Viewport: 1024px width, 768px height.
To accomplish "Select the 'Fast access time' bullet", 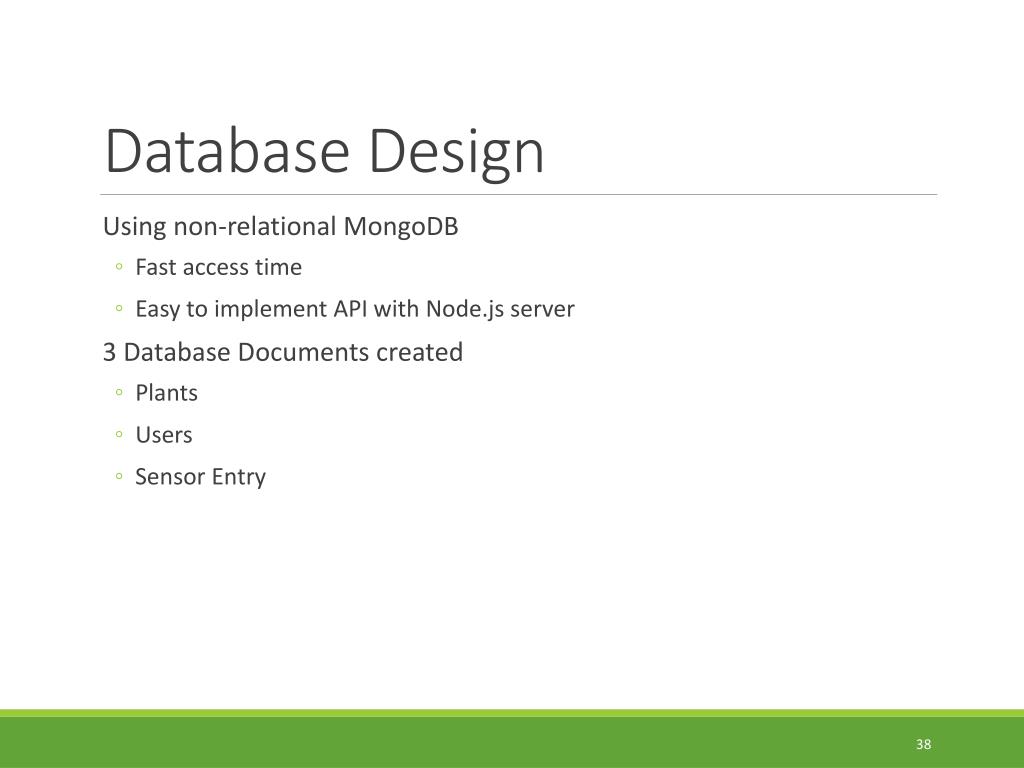I will point(218,267).
